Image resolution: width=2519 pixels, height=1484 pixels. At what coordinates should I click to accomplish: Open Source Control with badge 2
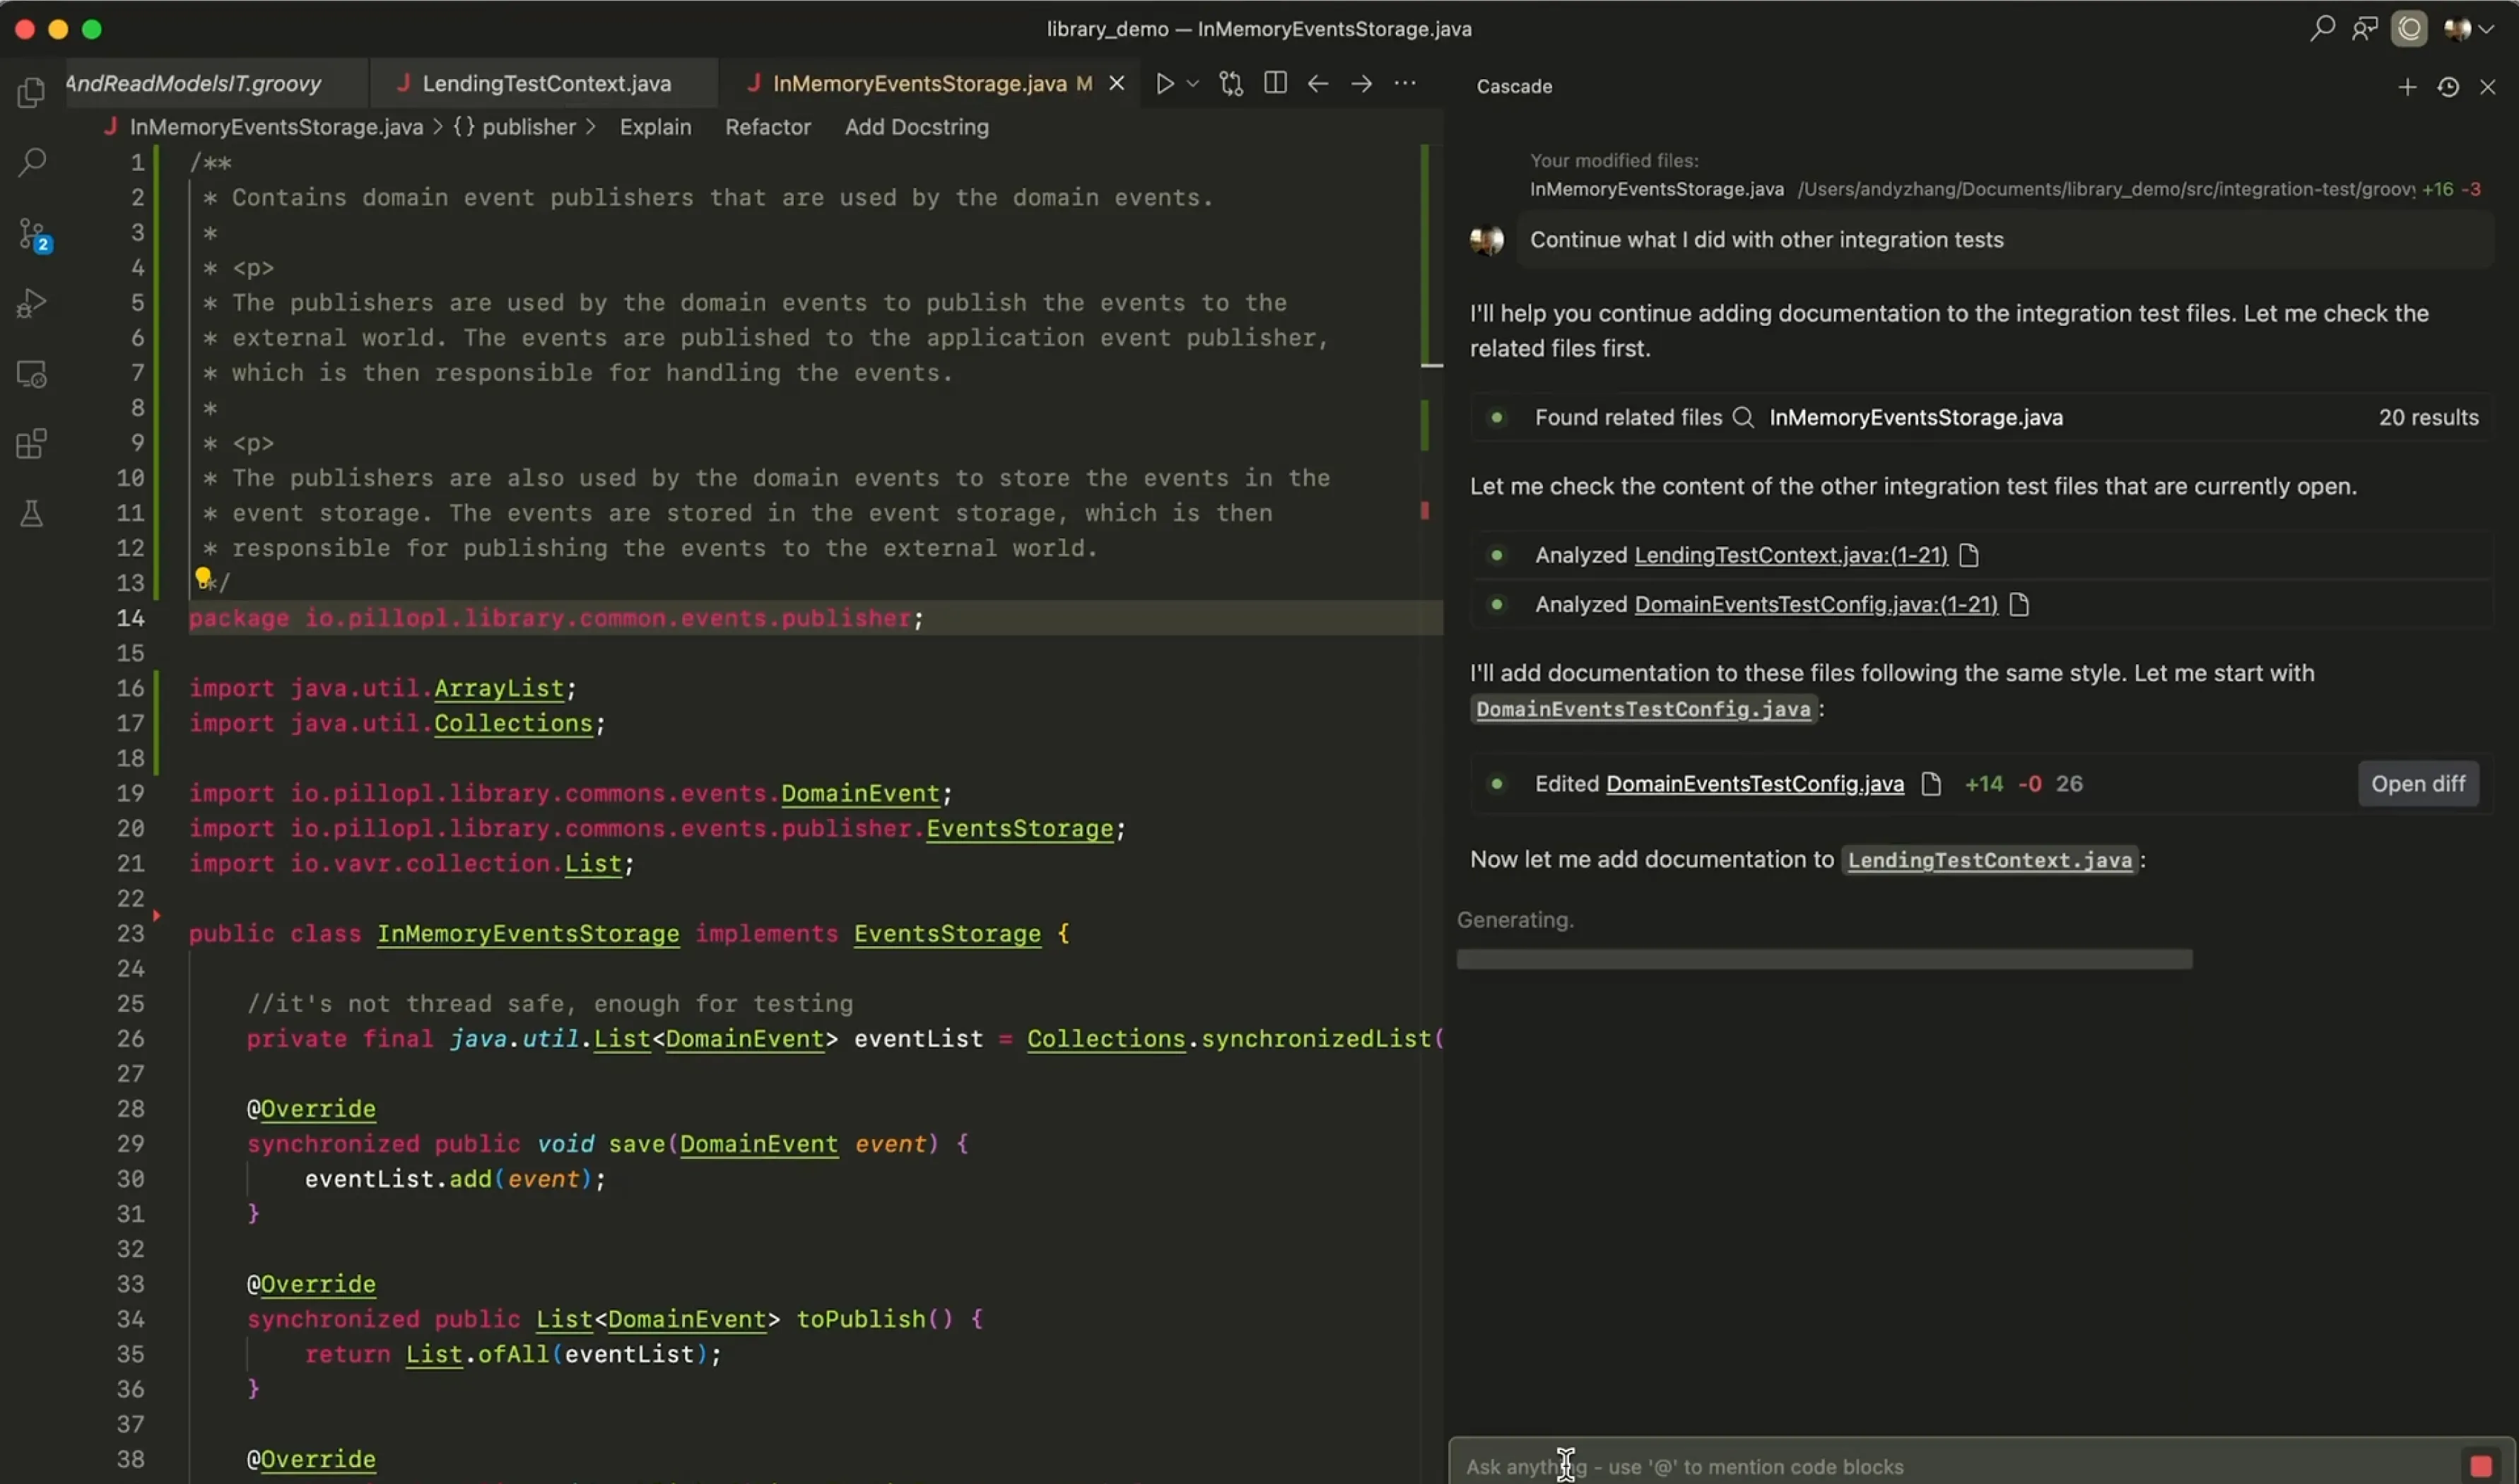(31, 234)
